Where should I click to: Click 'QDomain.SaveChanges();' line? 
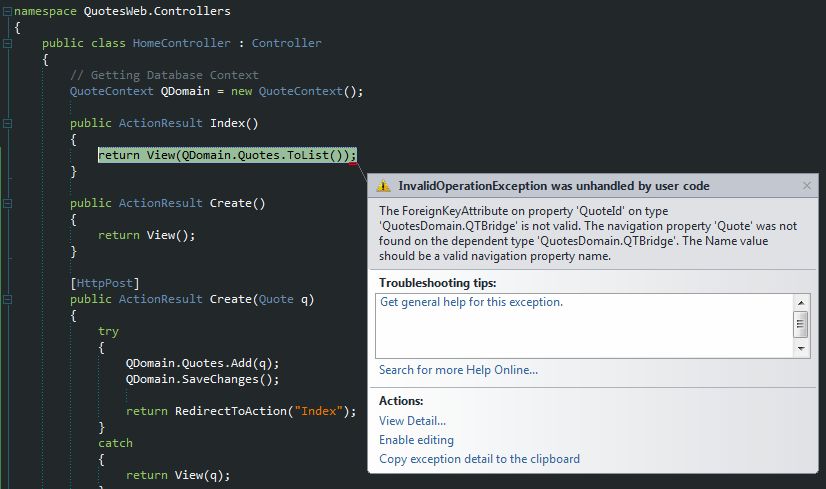[x=202, y=379]
